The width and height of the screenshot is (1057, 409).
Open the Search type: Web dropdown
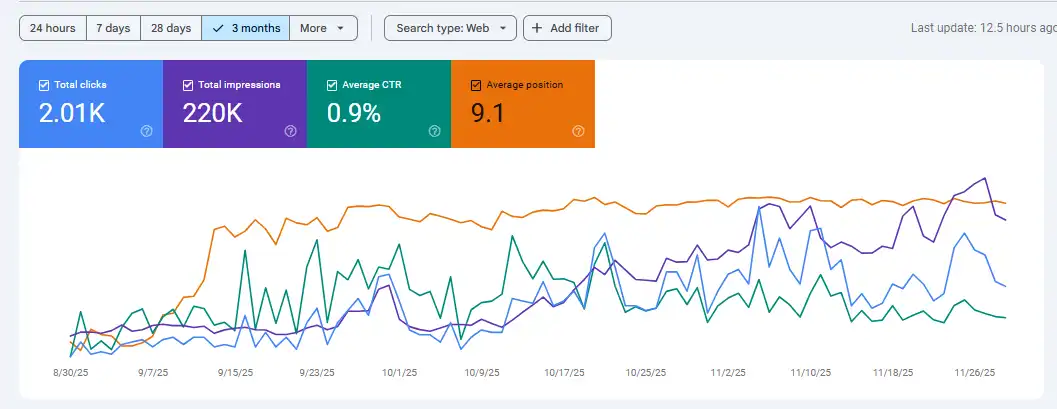tap(450, 28)
